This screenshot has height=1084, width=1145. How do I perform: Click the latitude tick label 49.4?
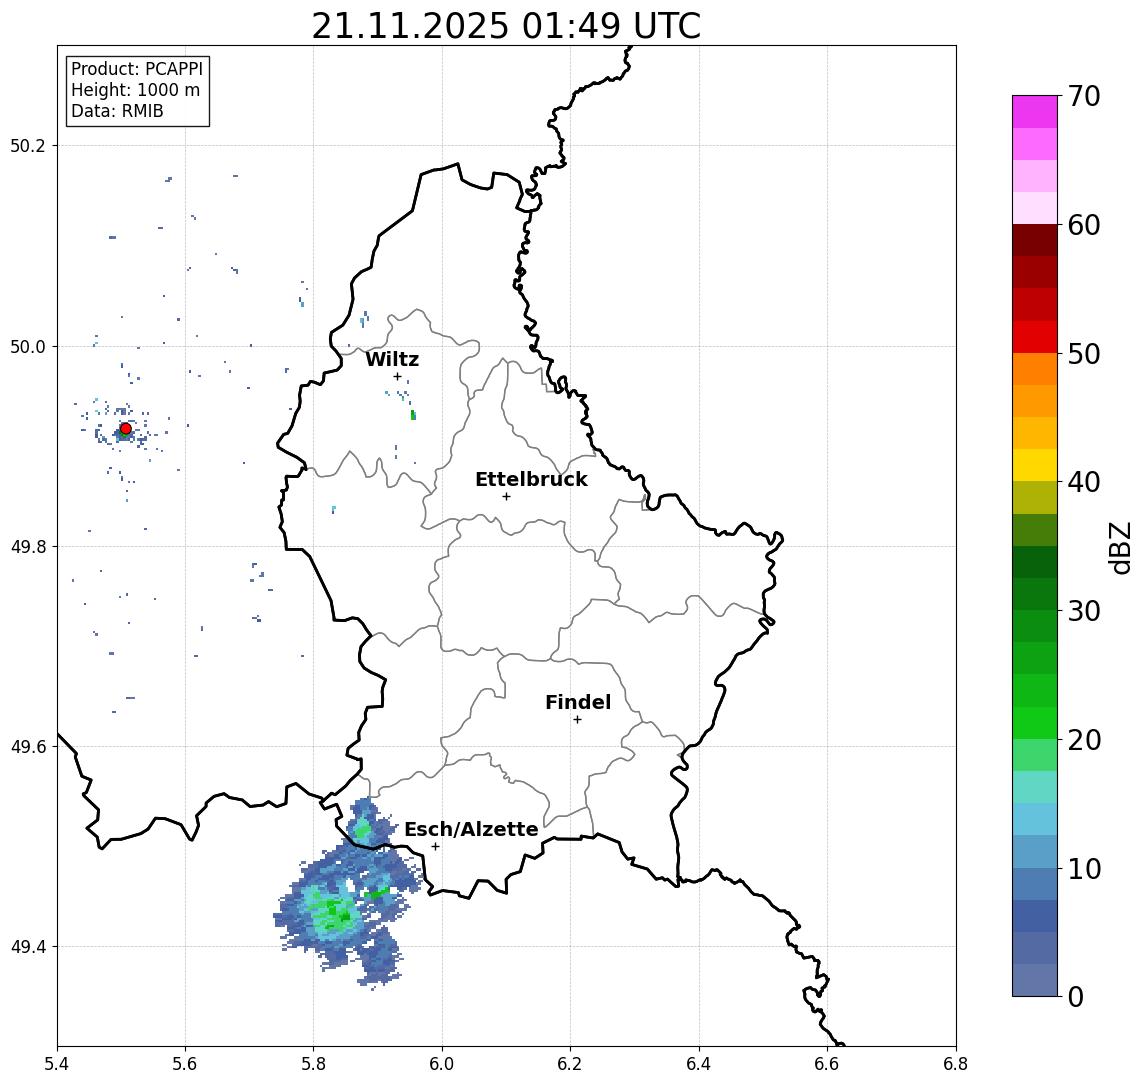point(28,947)
